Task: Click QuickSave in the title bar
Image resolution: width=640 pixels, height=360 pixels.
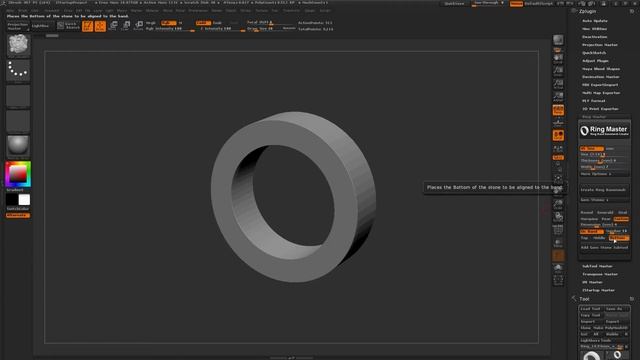Action: pyautogui.click(x=454, y=4)
